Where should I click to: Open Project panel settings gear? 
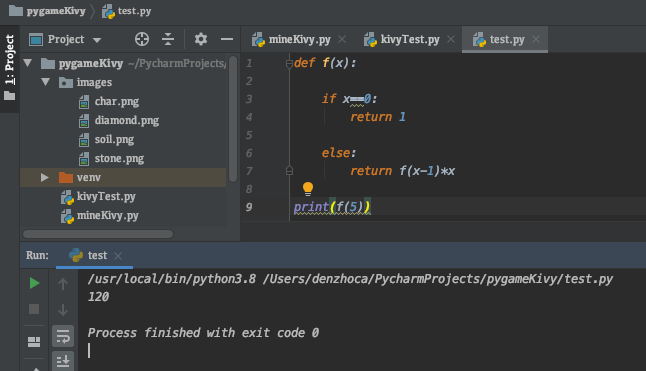[201, 39]
